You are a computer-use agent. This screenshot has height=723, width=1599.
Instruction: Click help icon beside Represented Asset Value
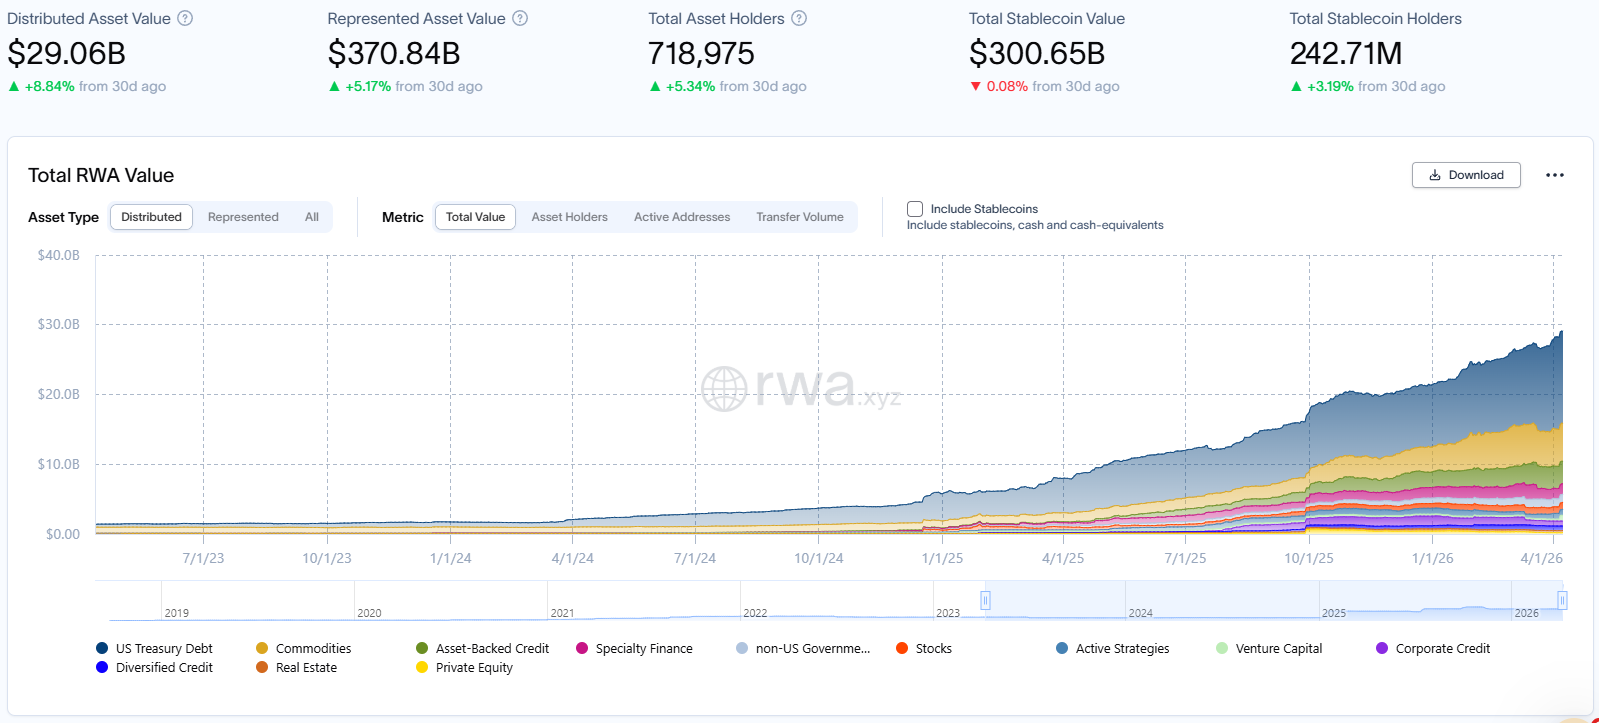(x=520, y=18)
